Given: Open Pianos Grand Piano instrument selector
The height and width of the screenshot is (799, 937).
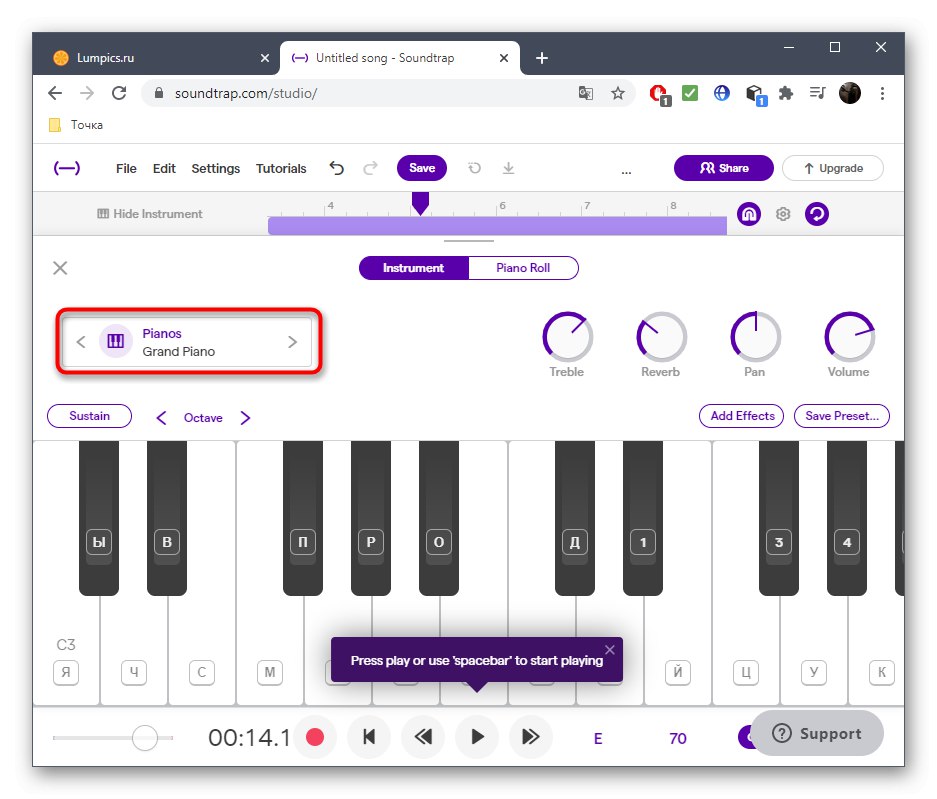Looking at the screenshot, I should pos(187,342).
